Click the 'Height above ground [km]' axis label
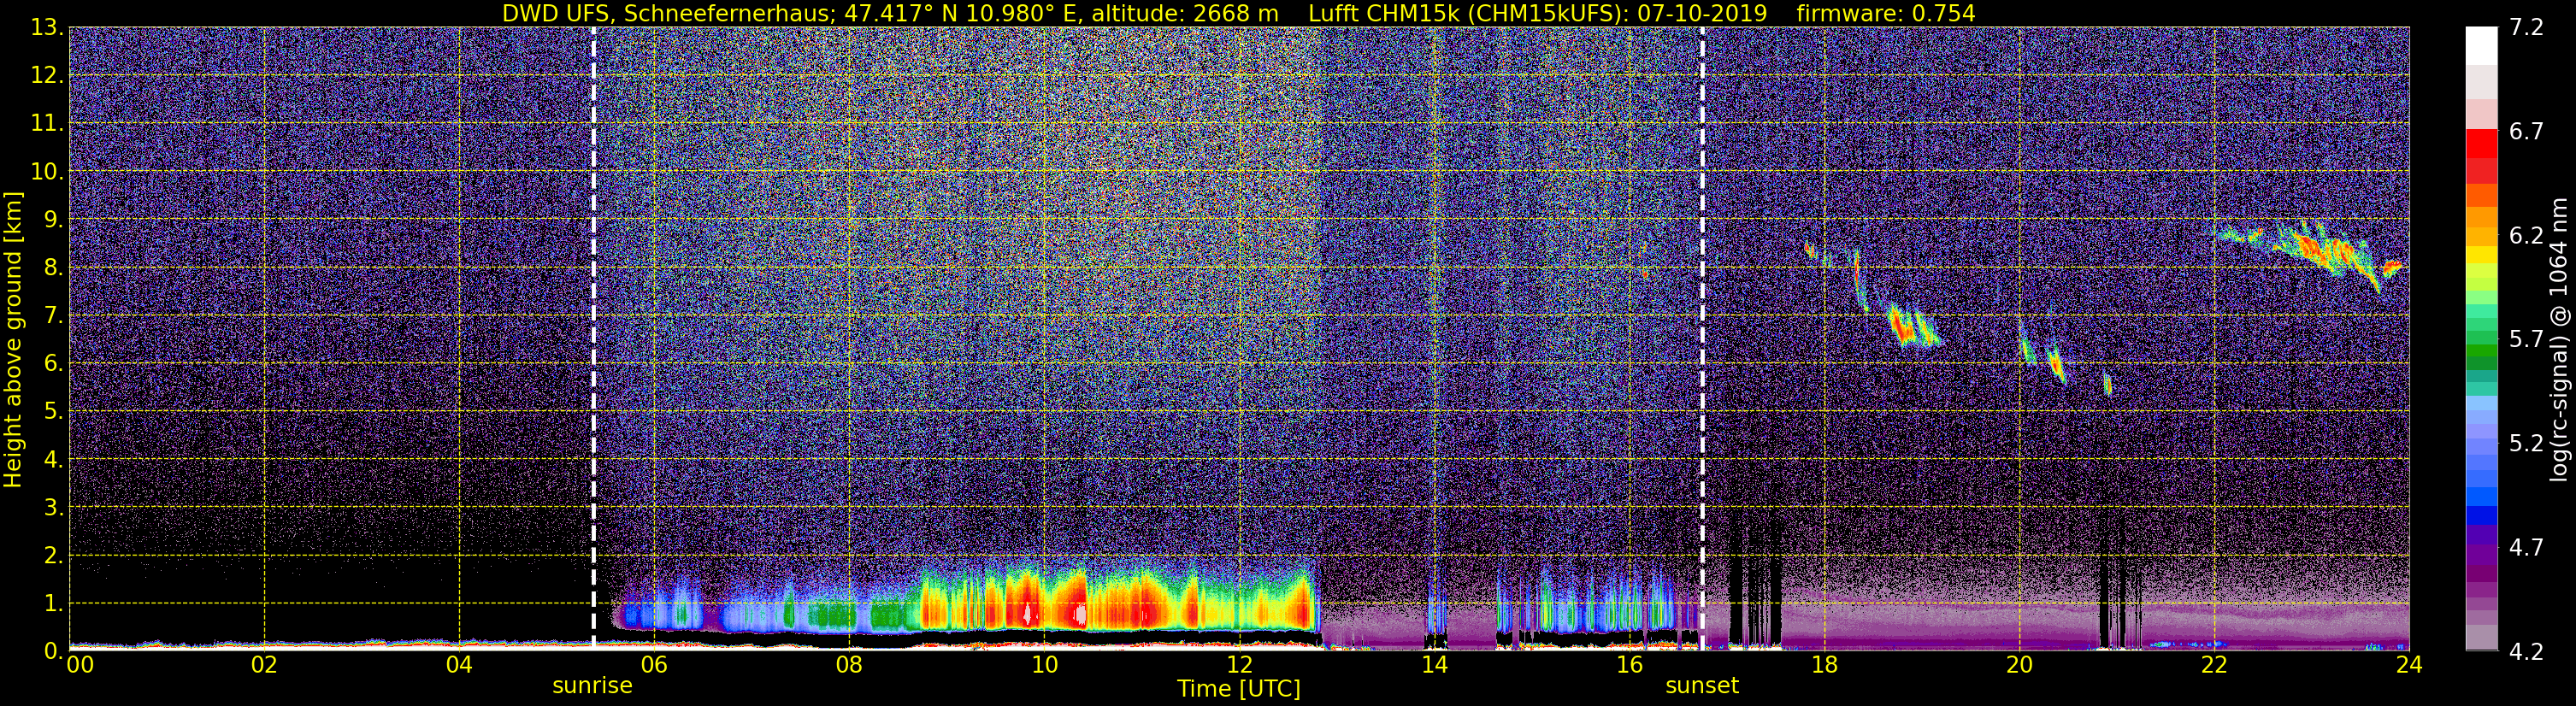Screen dimensions: 2576x706 click(13, 340)
